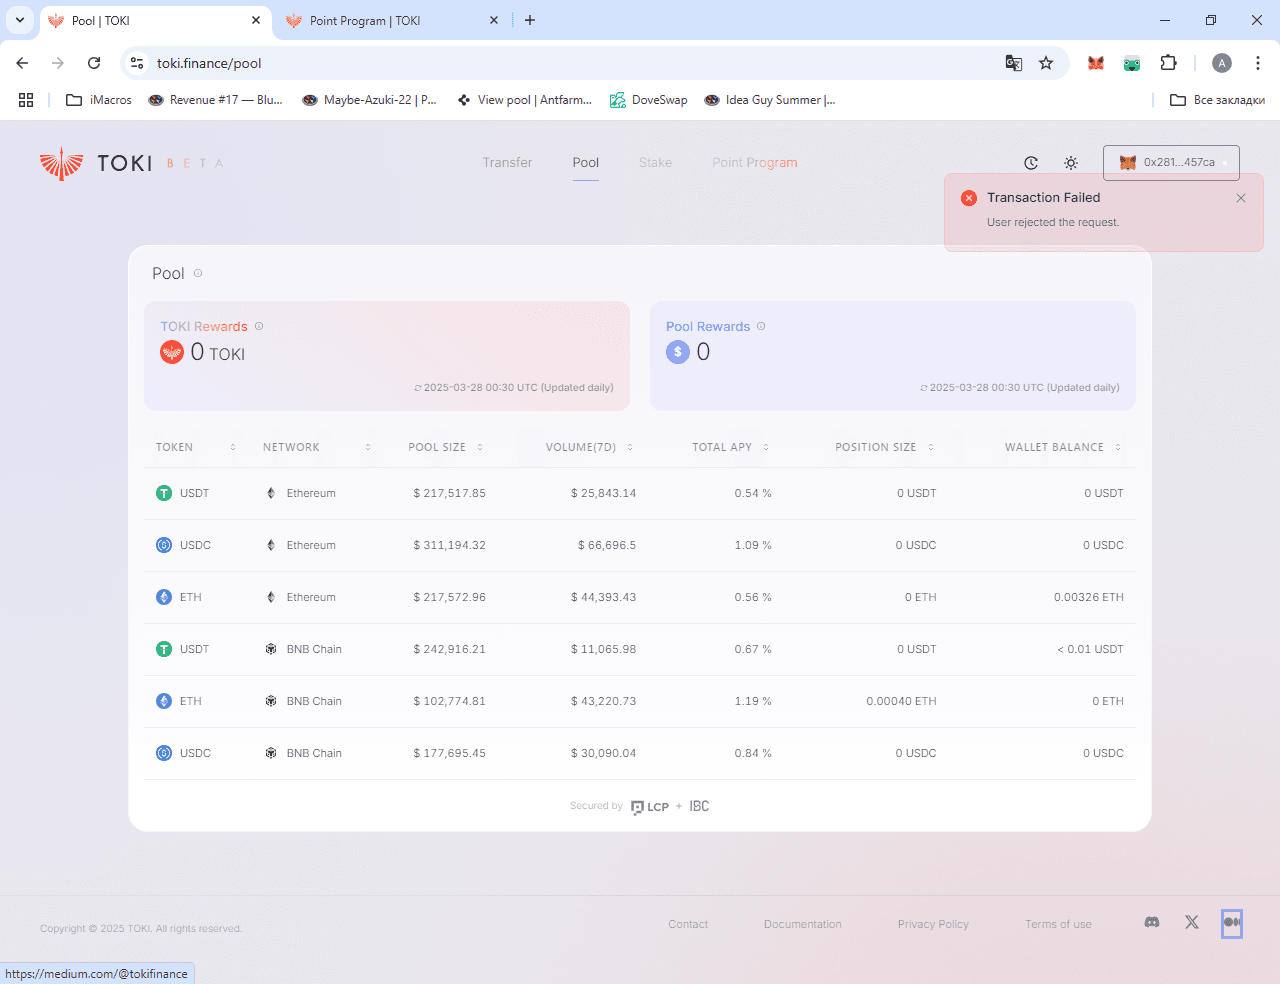Screen dimensions: 1280x984
Task: Open Все закладки bookmarks folder
Action: (x=1218, y=100)
